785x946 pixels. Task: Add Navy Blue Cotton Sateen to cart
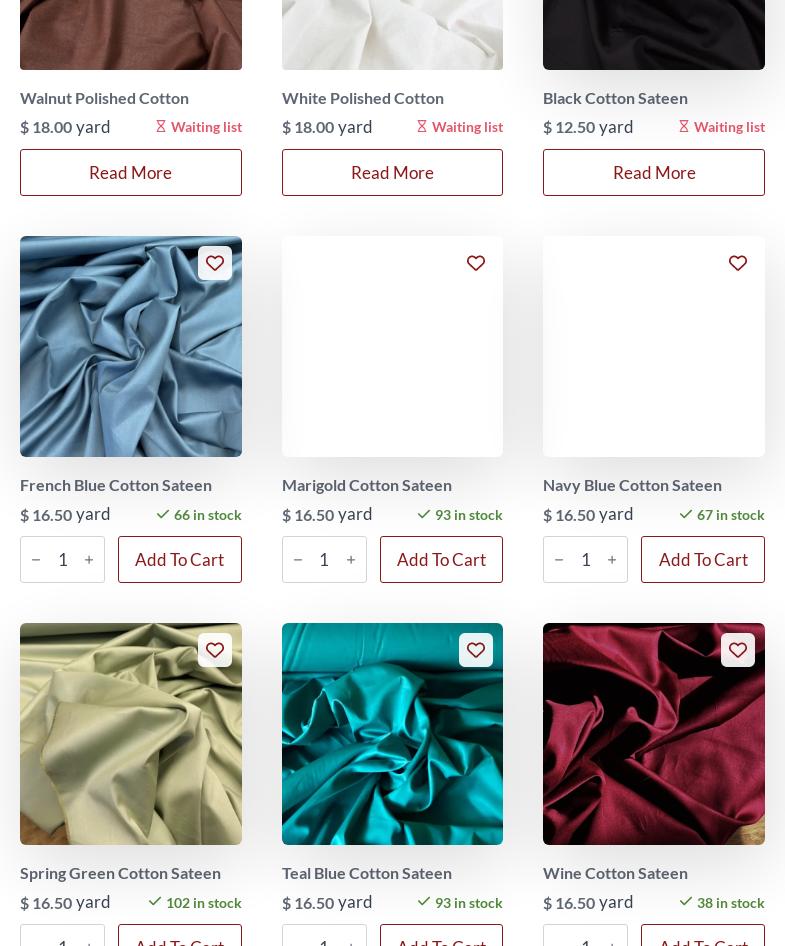703,559
